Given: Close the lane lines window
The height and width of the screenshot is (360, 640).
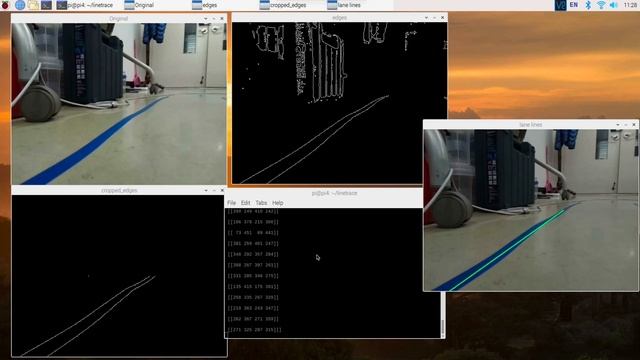Looking at the screenshot, I should pyautogui.click(x=634, y=124).
